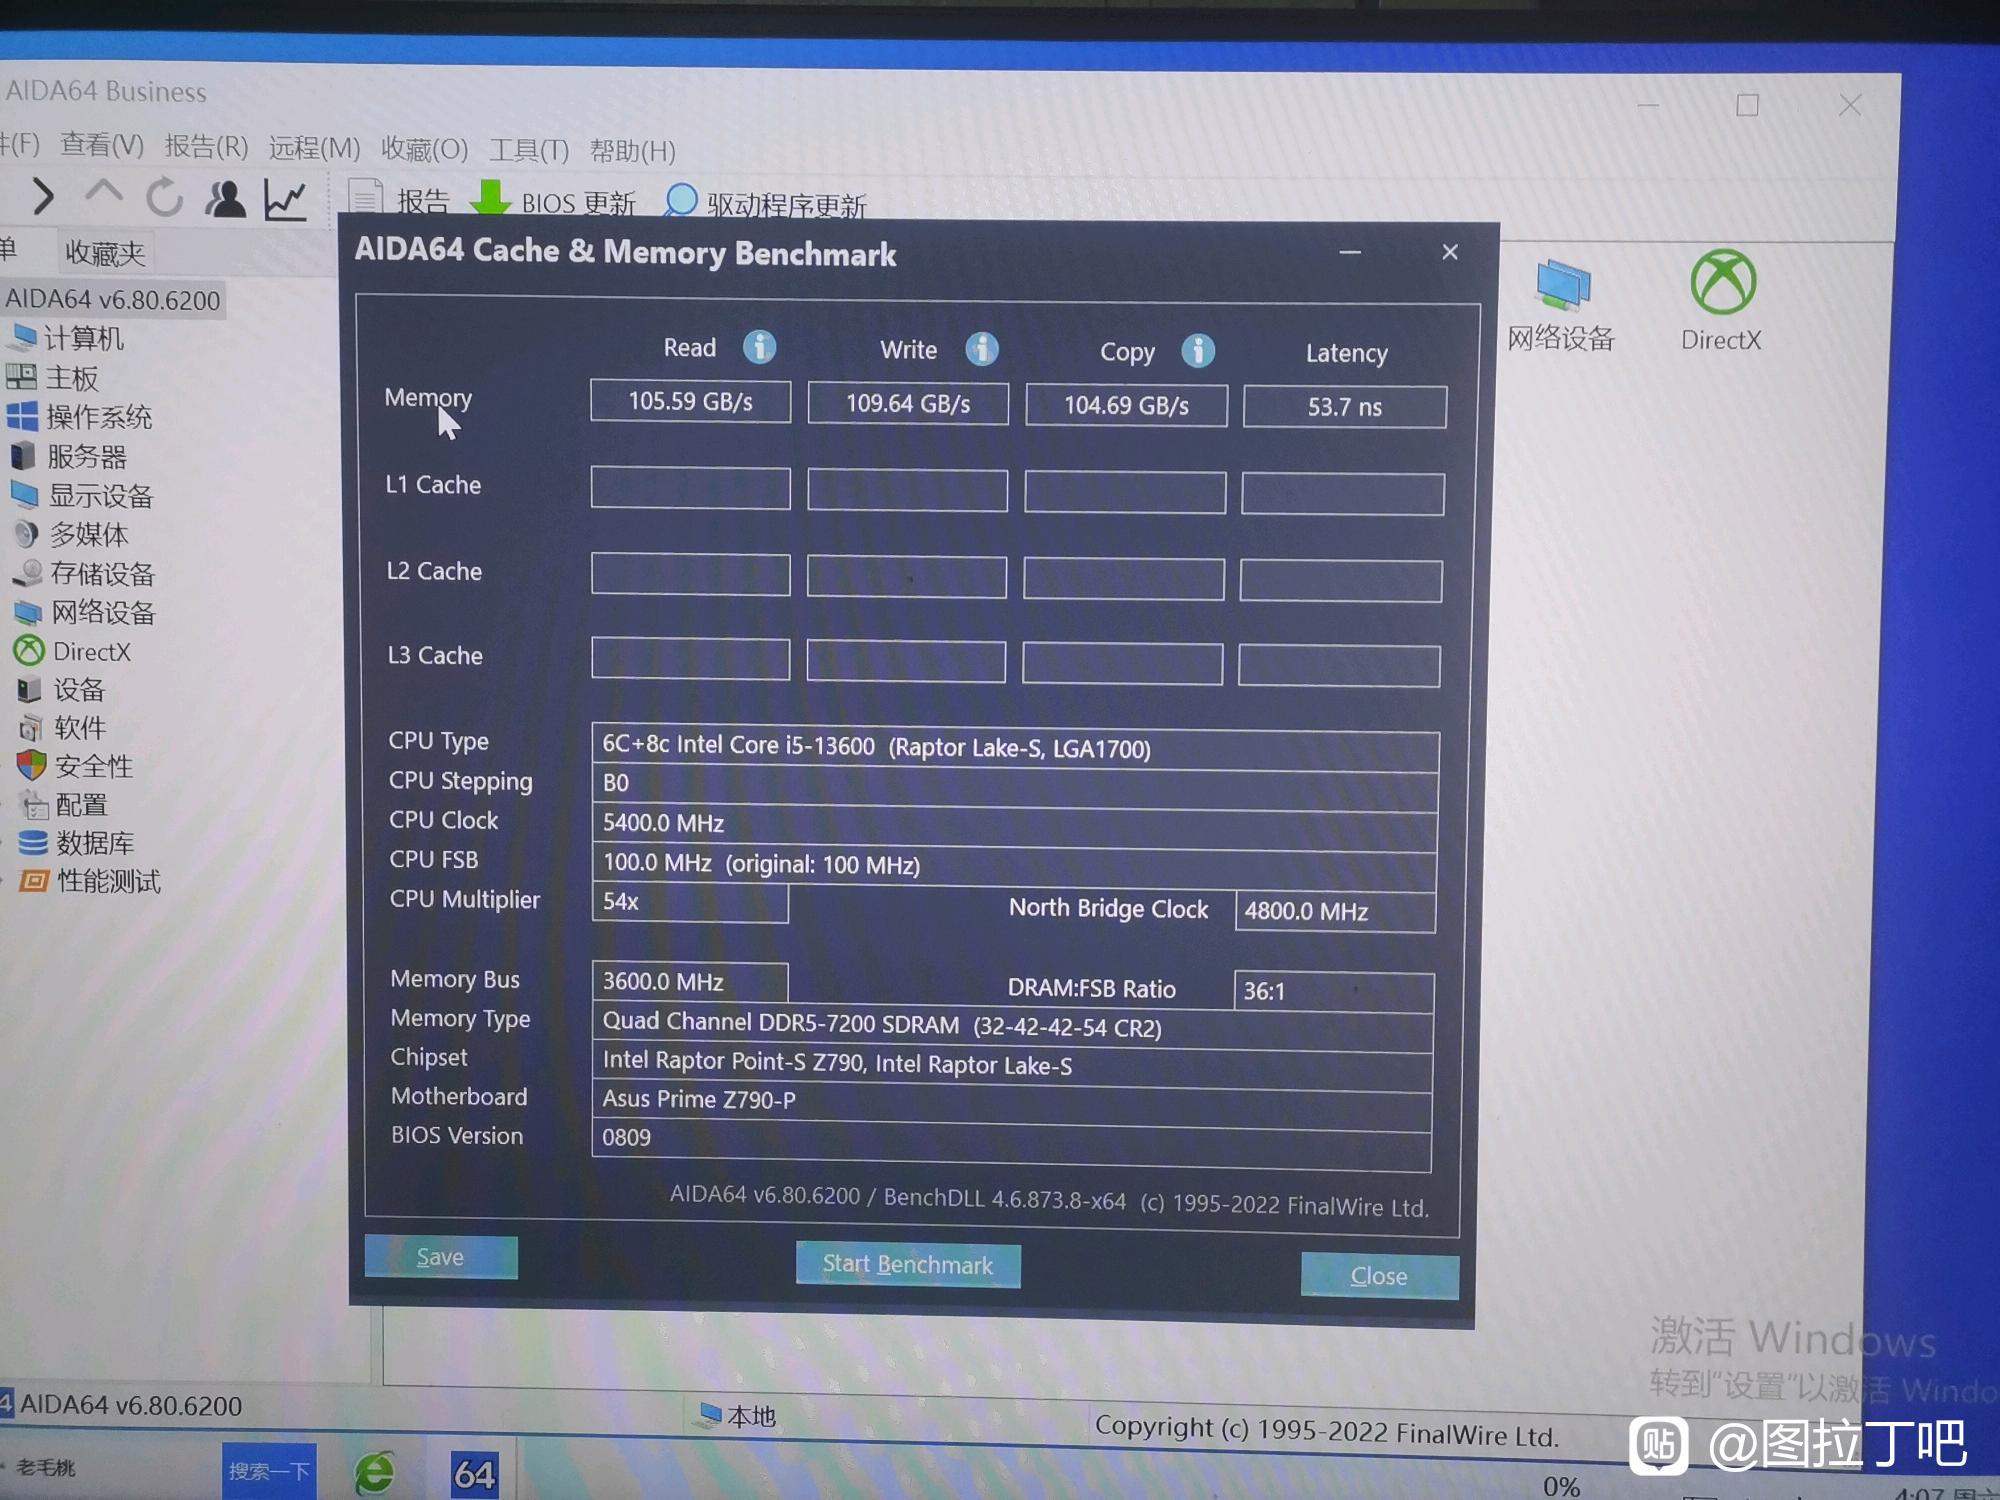2000x1500 pixels.
Task: Click the up-level arrow in toolbar
Action: click(104, 194)
